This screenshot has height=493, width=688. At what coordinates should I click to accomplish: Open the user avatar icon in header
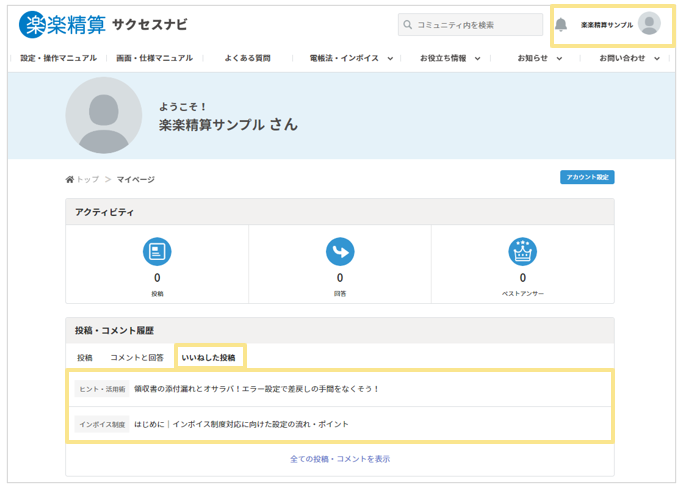pyautogui.click(x=649, y=24)
